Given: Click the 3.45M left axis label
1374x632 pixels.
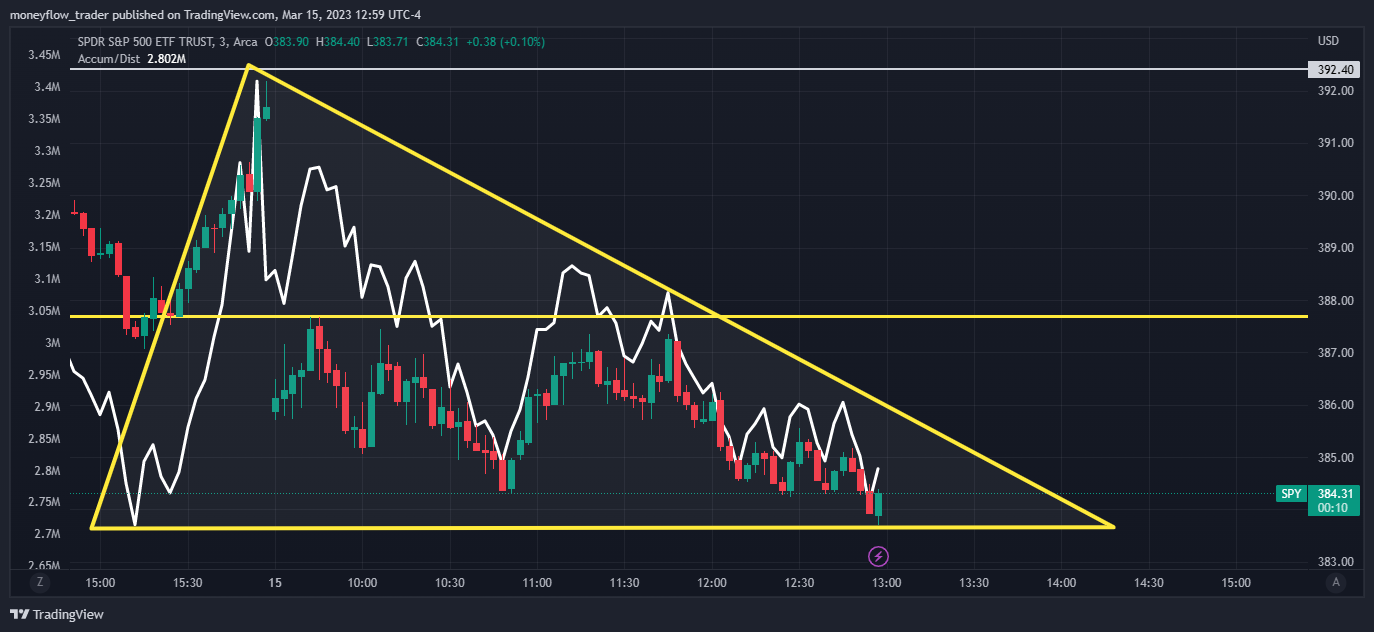Looking at the screenshot, I should 46,55.
